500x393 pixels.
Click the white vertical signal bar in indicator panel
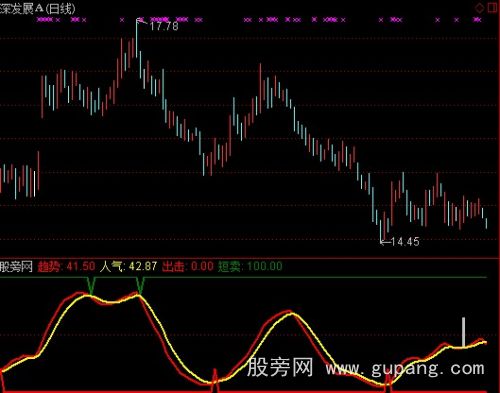point(463,332)
